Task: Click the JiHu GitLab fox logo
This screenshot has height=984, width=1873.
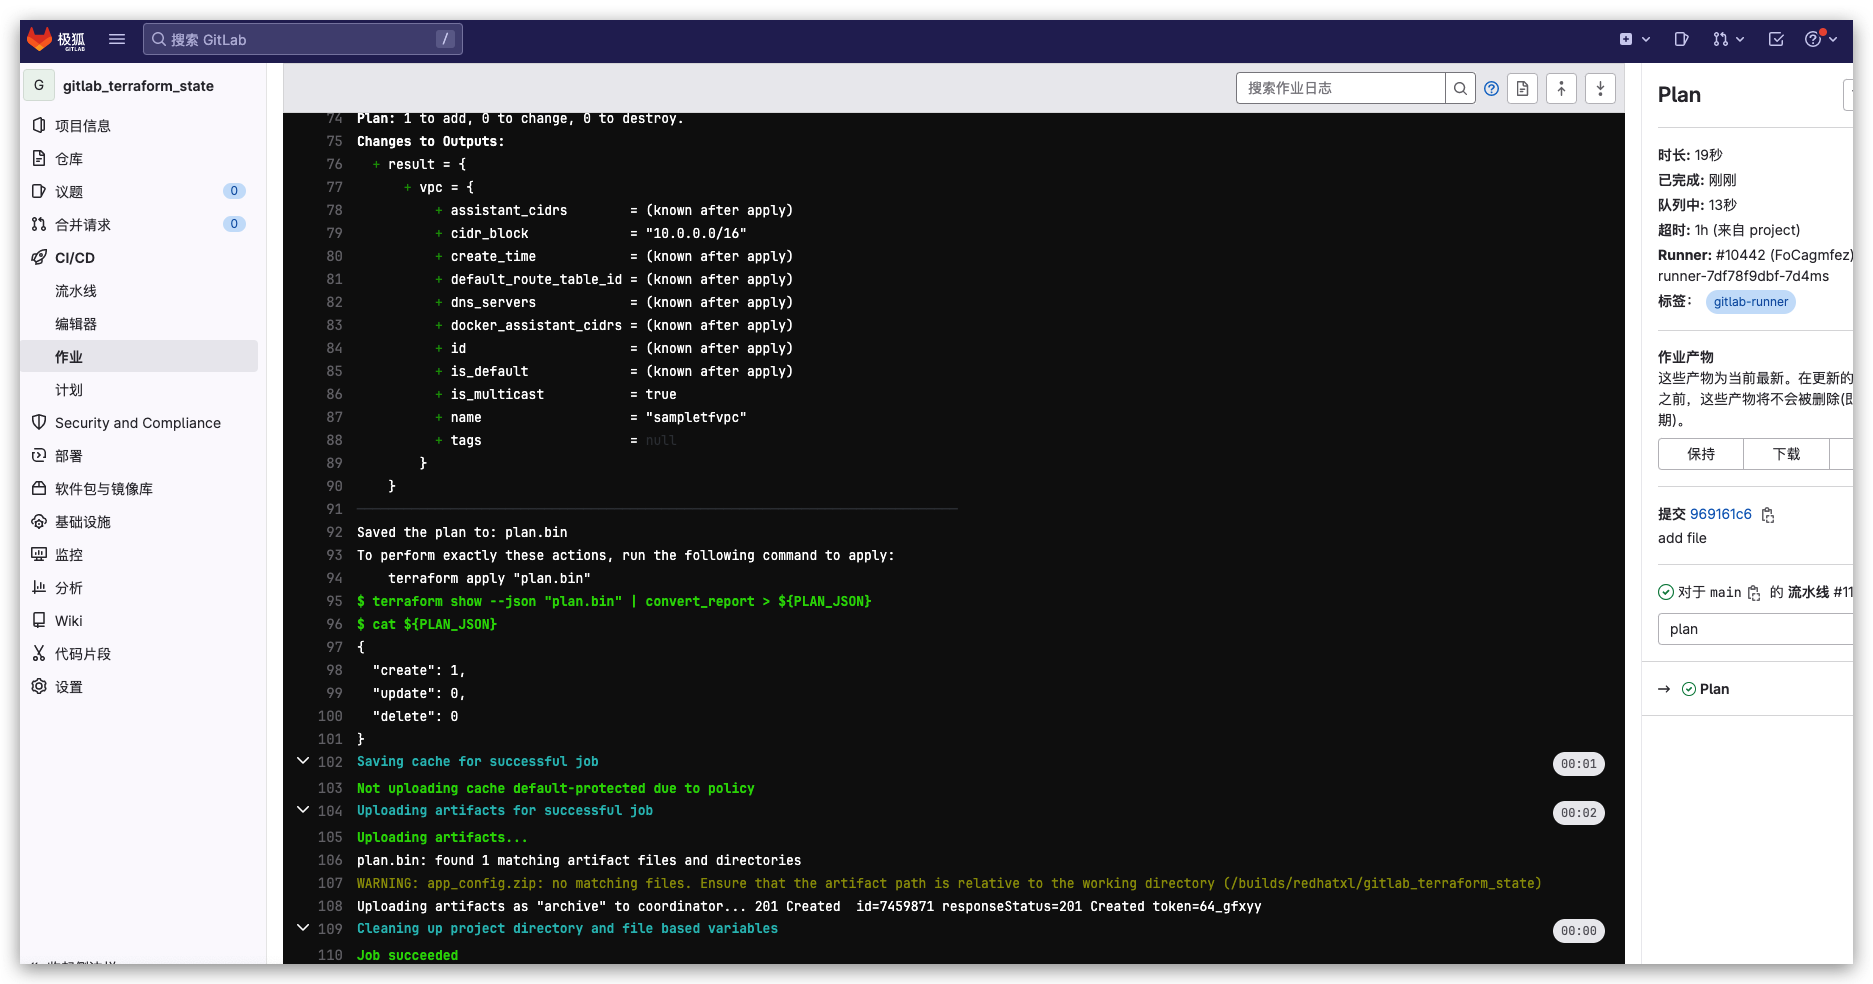Action: click(40, 39)
